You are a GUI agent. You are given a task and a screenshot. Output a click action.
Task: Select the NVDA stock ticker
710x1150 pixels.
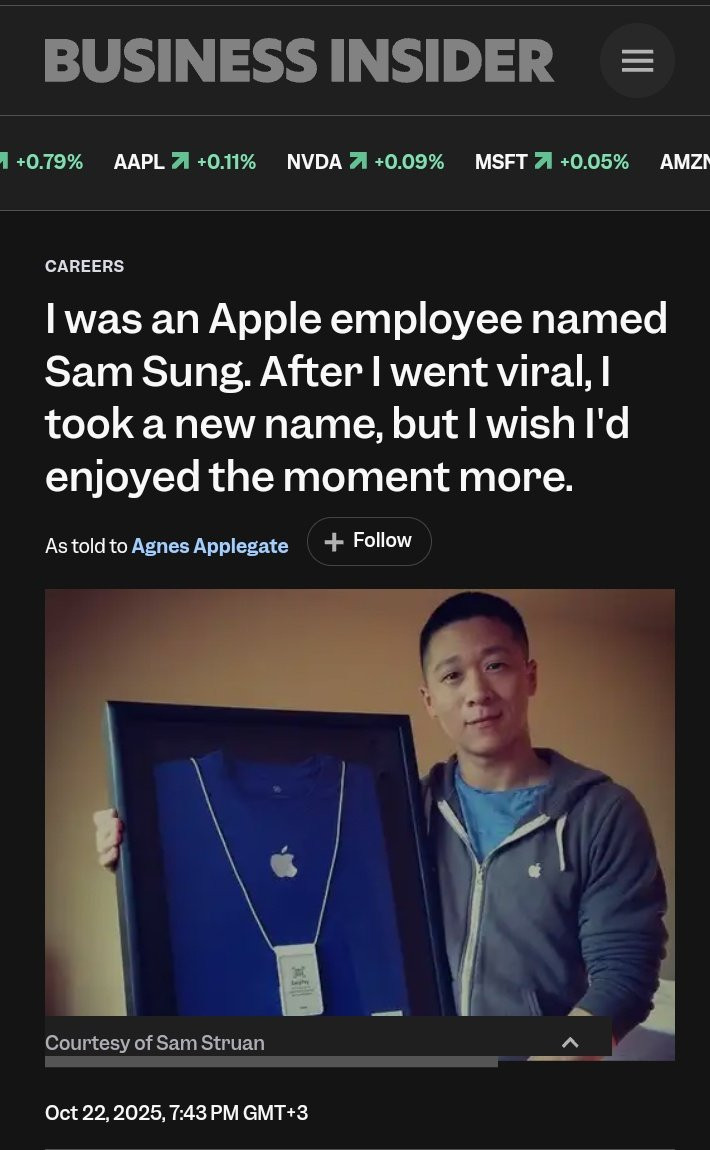[365, 161]
